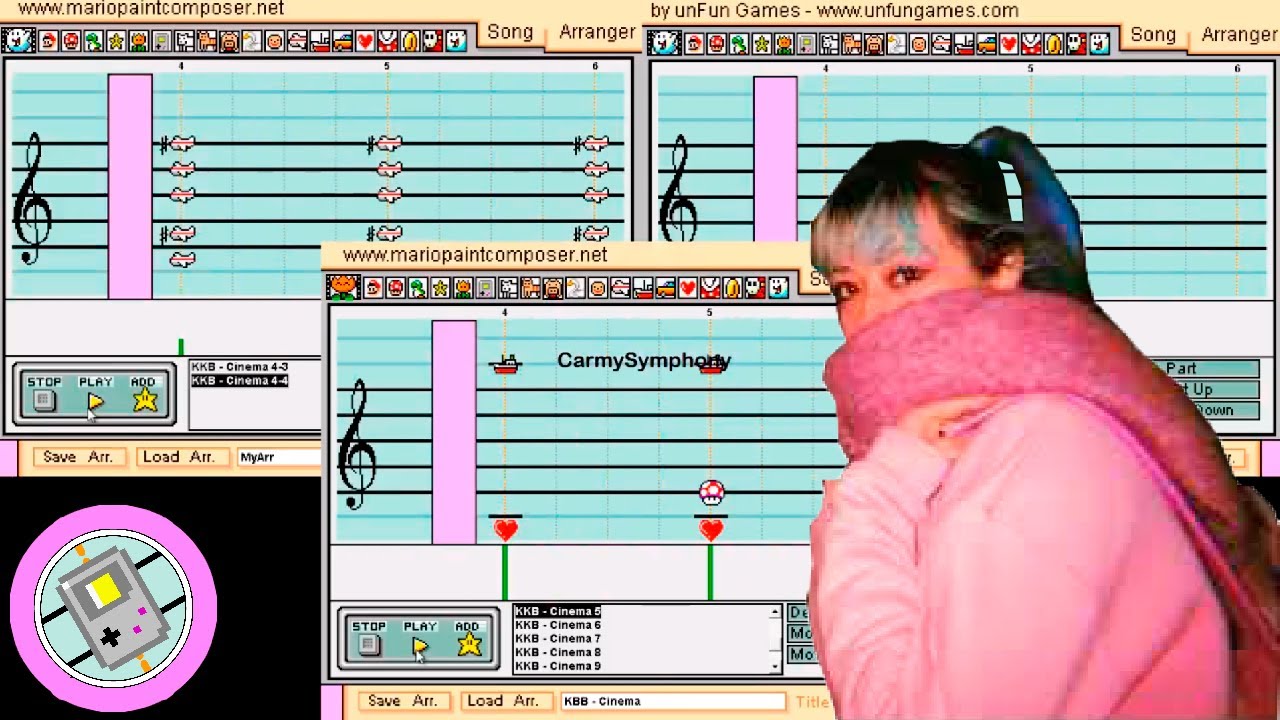Open the Arranger tab in the top-right window
Image resolution: width=1280 pixels, height=720 pixels.
tap(1239, 34)
